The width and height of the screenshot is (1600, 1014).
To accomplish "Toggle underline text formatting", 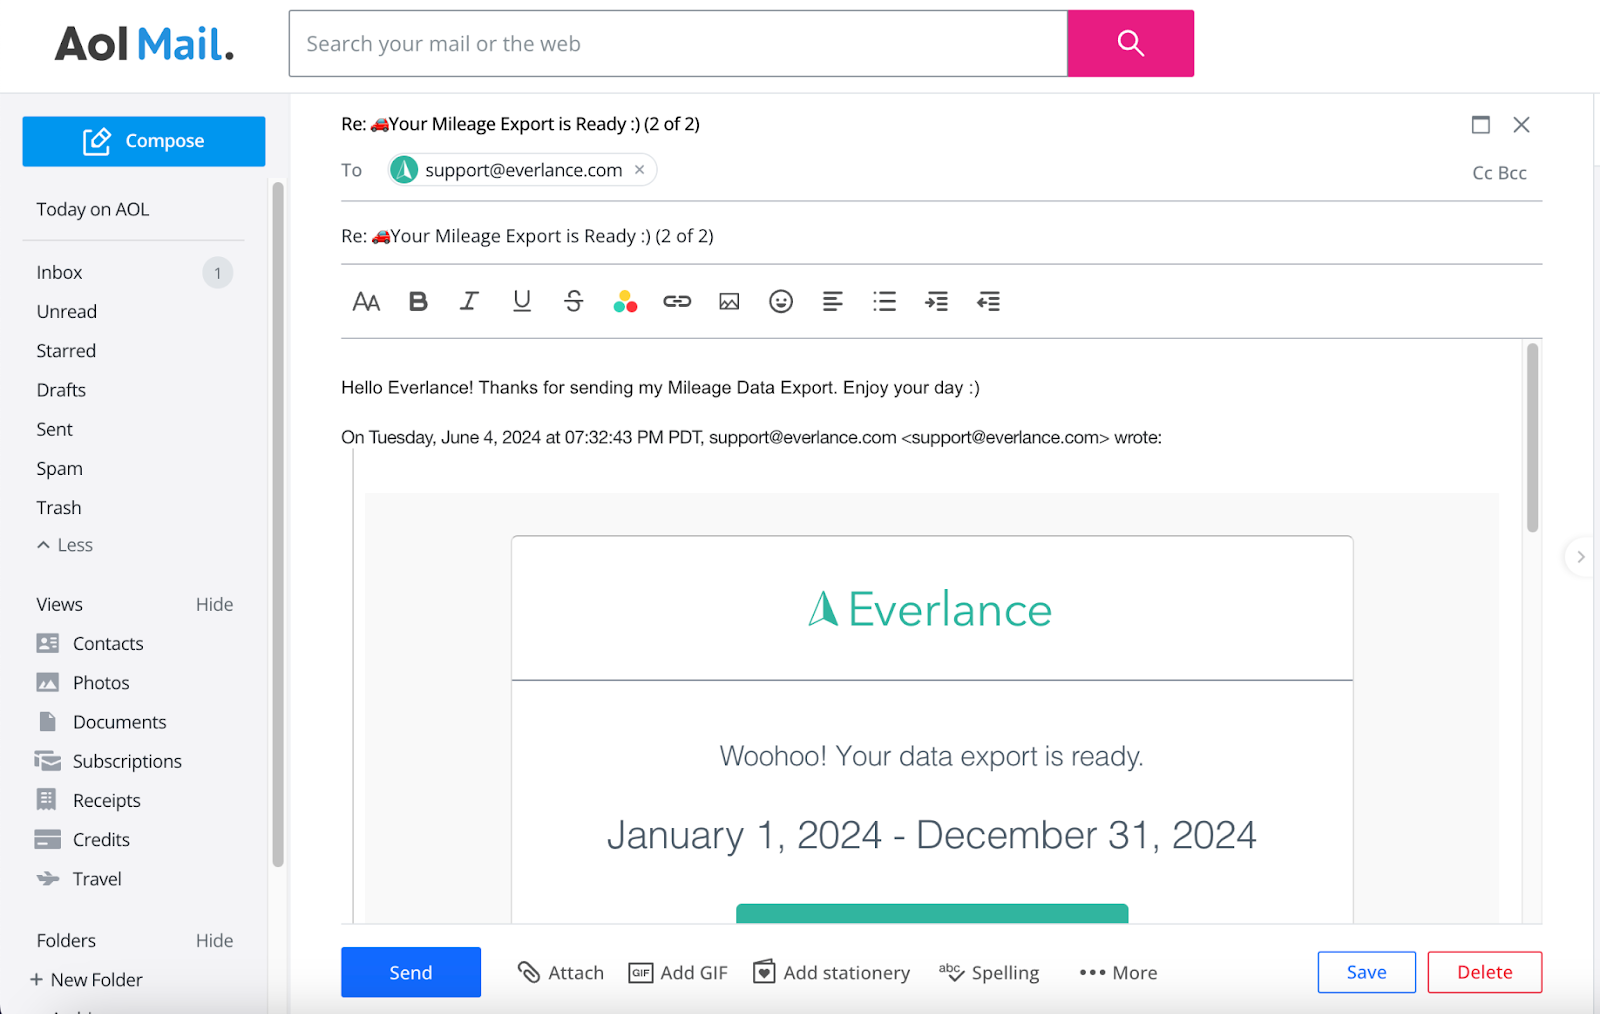I will 522,301.
